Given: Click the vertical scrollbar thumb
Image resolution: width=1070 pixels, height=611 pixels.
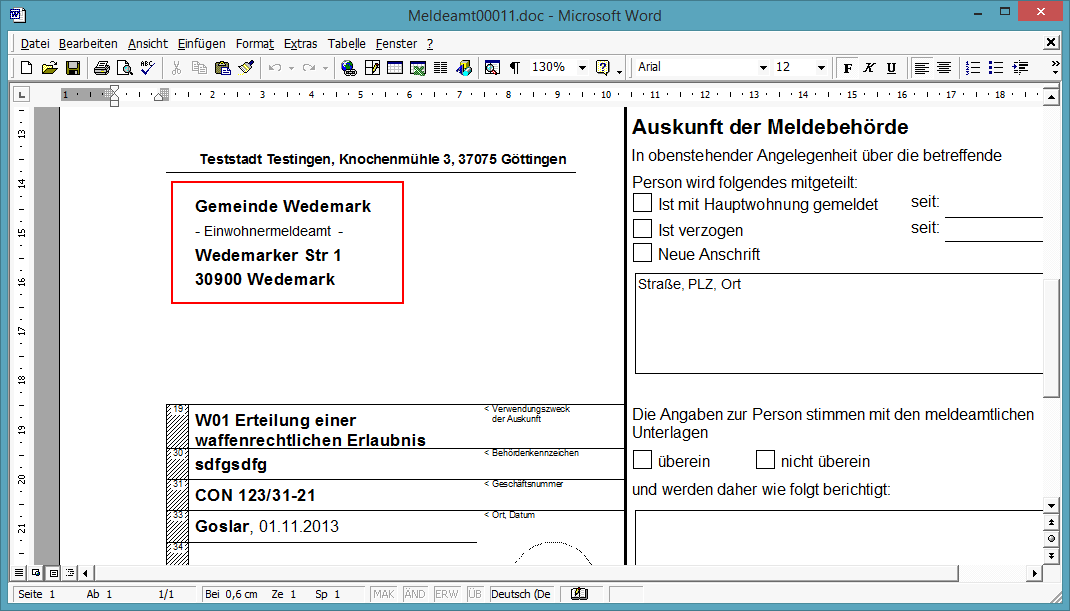Looking at the screenshot, I should coord(1050,340).
